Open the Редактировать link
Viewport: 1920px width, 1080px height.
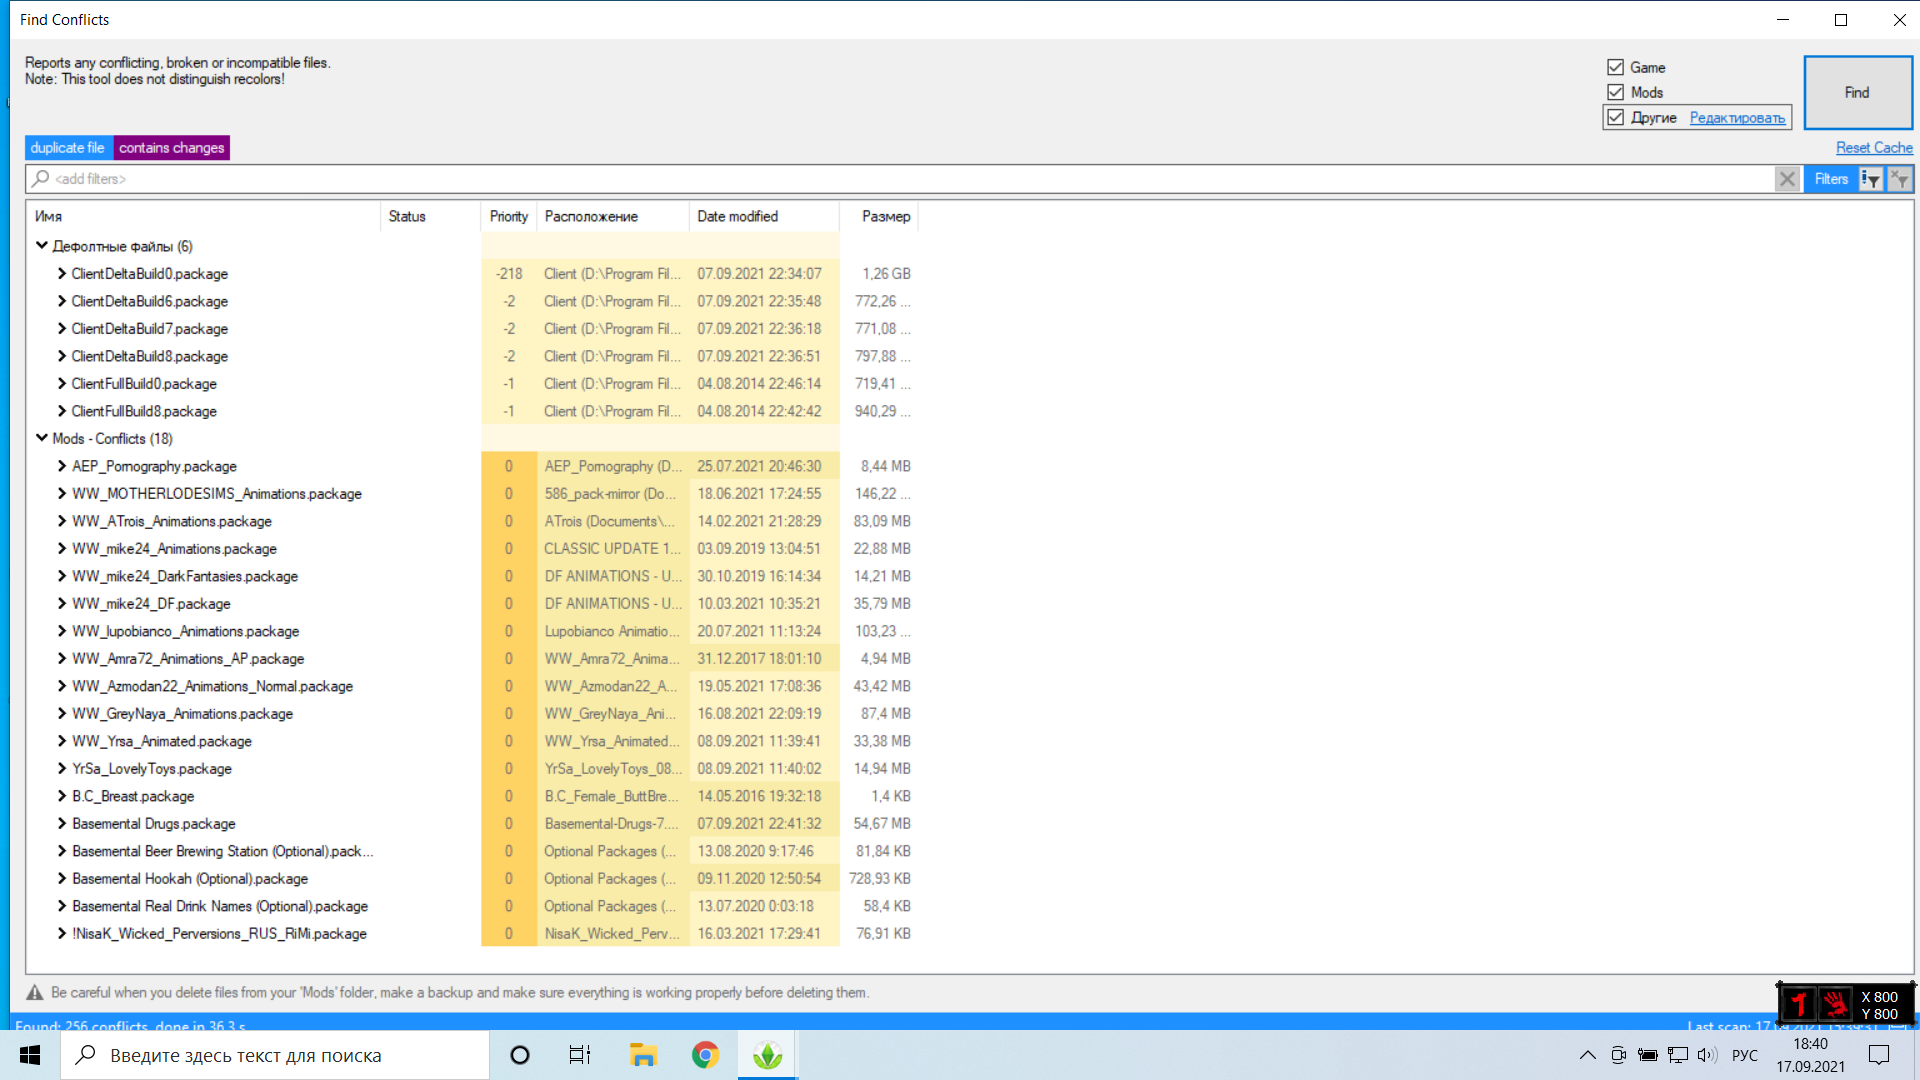click(1737, 118)
